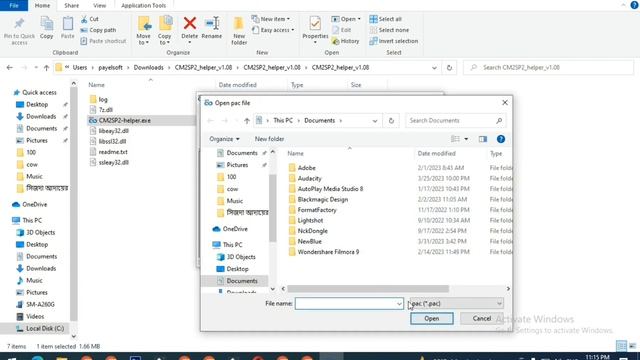Refresh the Open pac file dialog
Image resolution: width=640 pixels, height=360 pixels.
[391, 121]
